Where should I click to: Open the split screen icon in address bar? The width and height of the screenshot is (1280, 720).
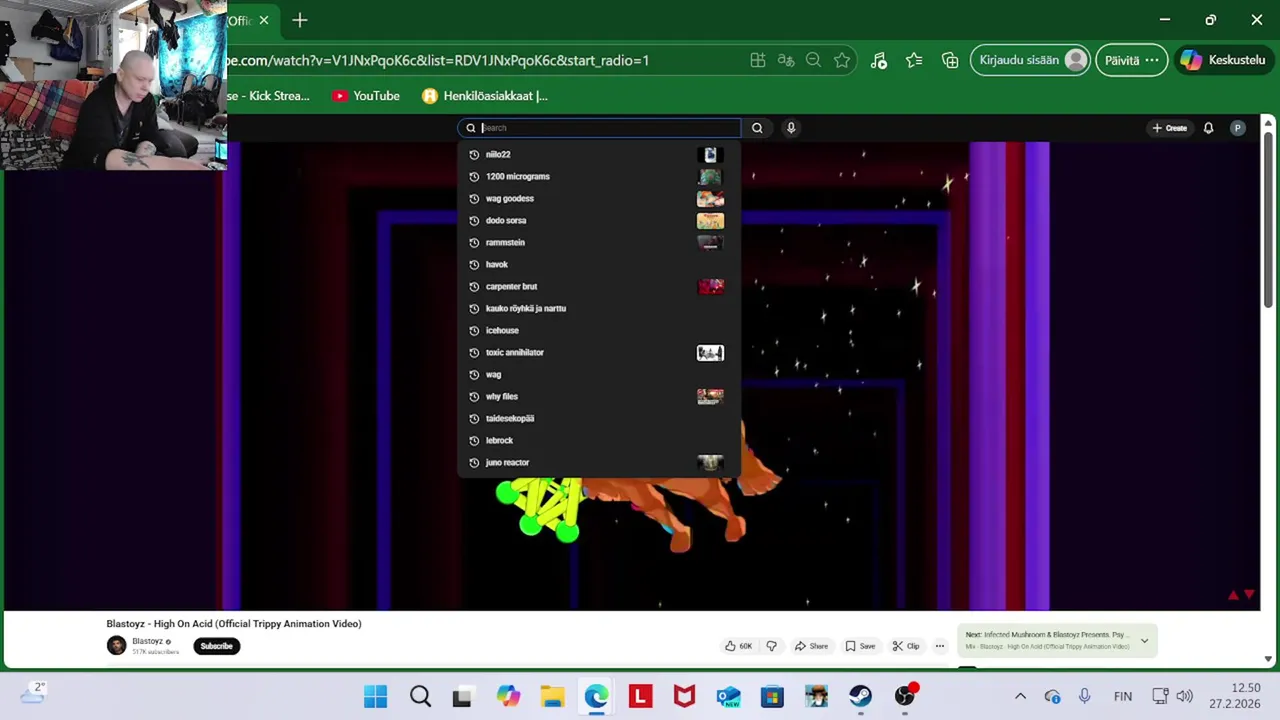(758, 61)
